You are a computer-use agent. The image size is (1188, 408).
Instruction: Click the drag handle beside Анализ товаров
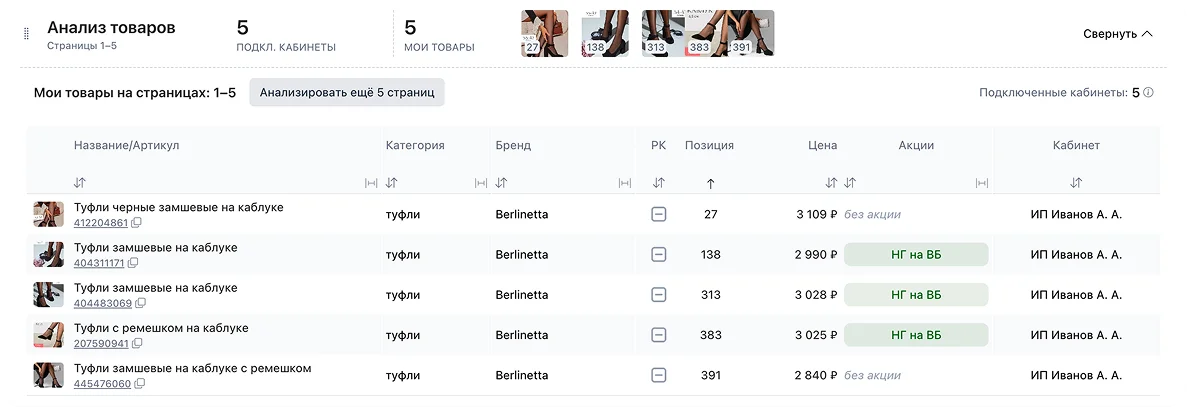click(27, 33)
